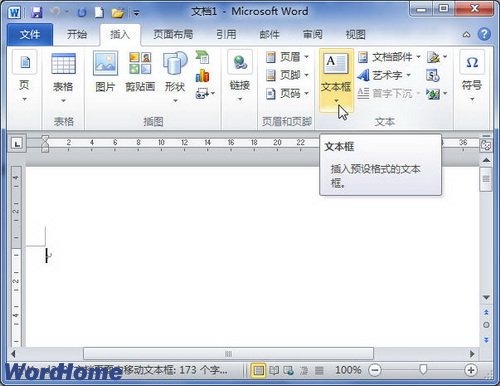Open the 页 pages dropdown
Screen dimensions: 500x386
tap(24, 76)
